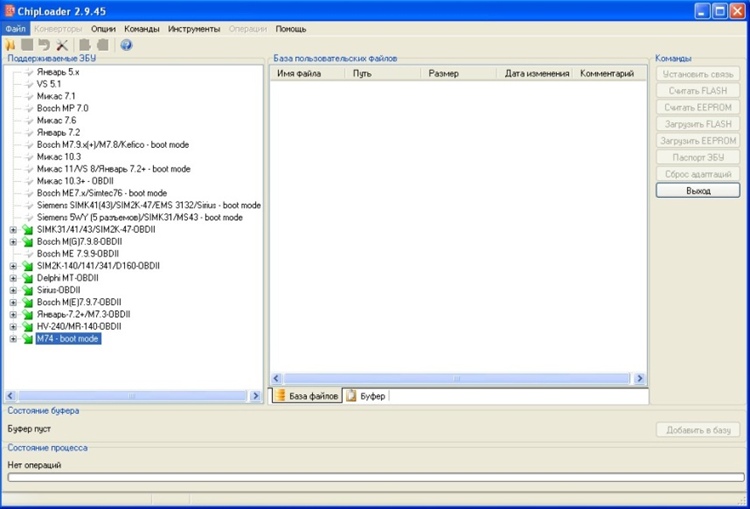Select Bosch MP 7.0 in the tree
Viewport: 750px width, 509px height.
pos(63,108)
